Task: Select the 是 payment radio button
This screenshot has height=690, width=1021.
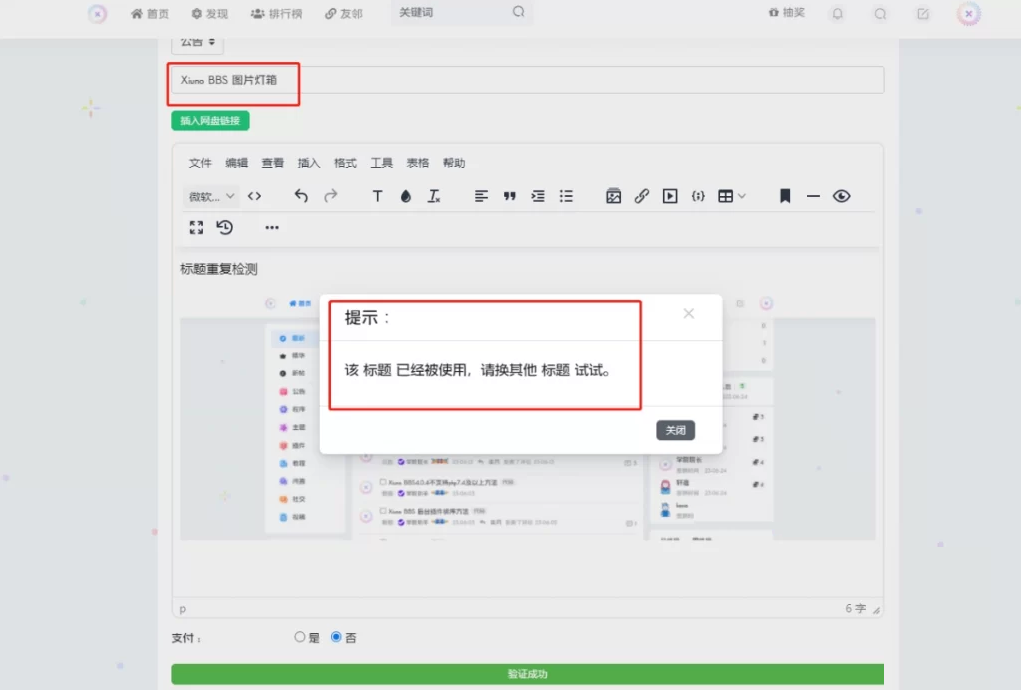Action: [x=300, y=637]
